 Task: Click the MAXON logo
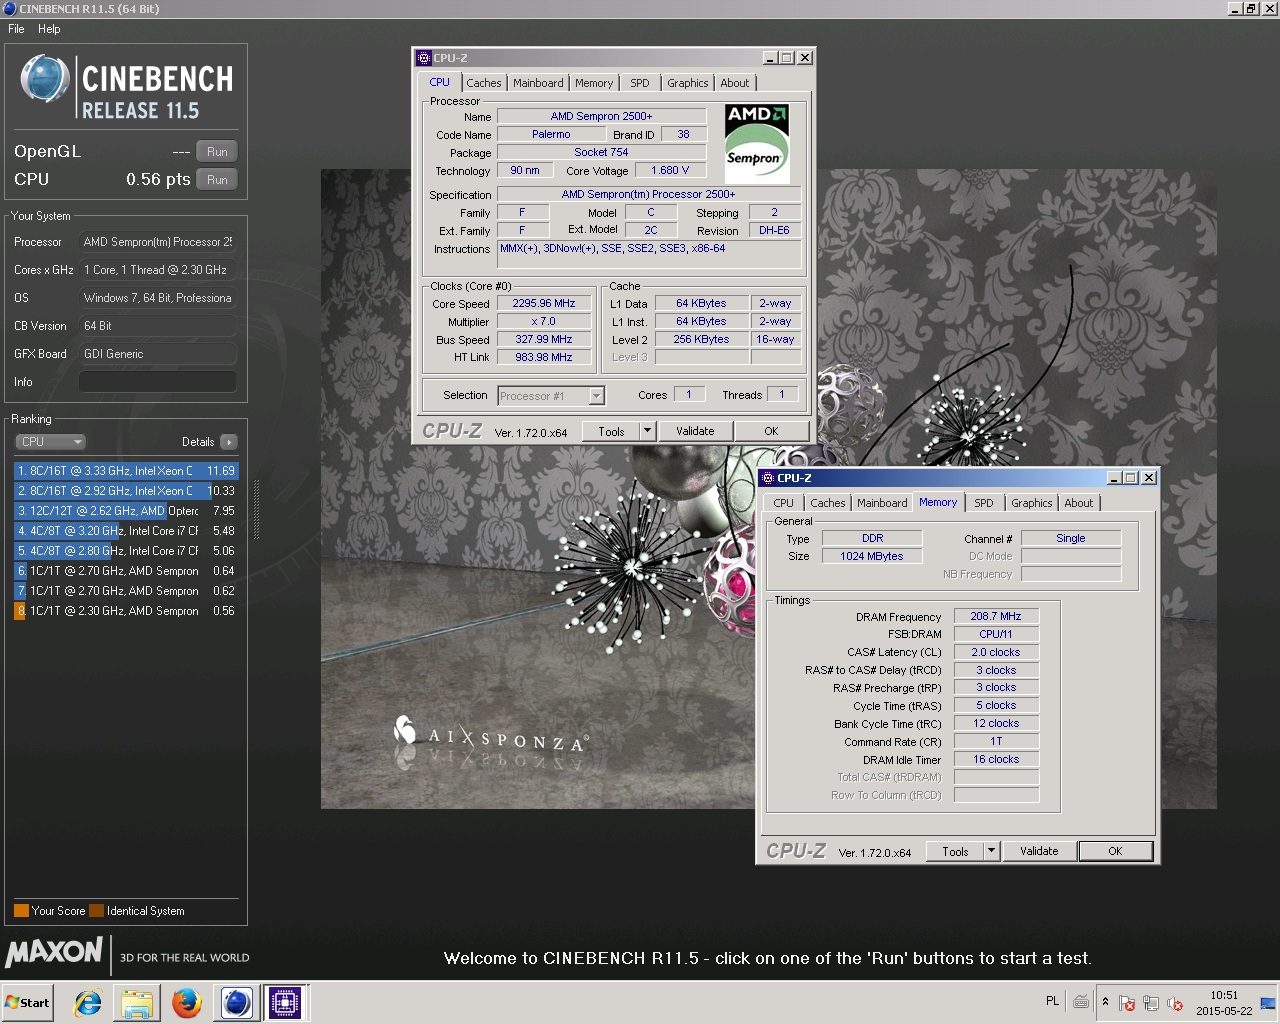[54, 952]
